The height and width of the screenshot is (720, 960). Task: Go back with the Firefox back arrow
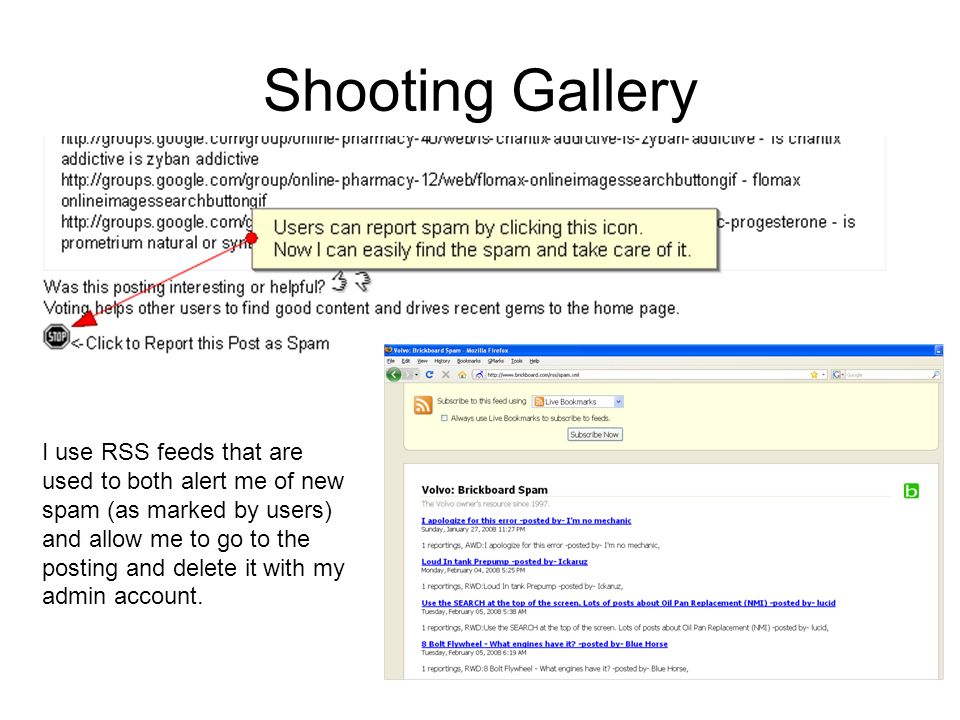click(x=394, y=375)
